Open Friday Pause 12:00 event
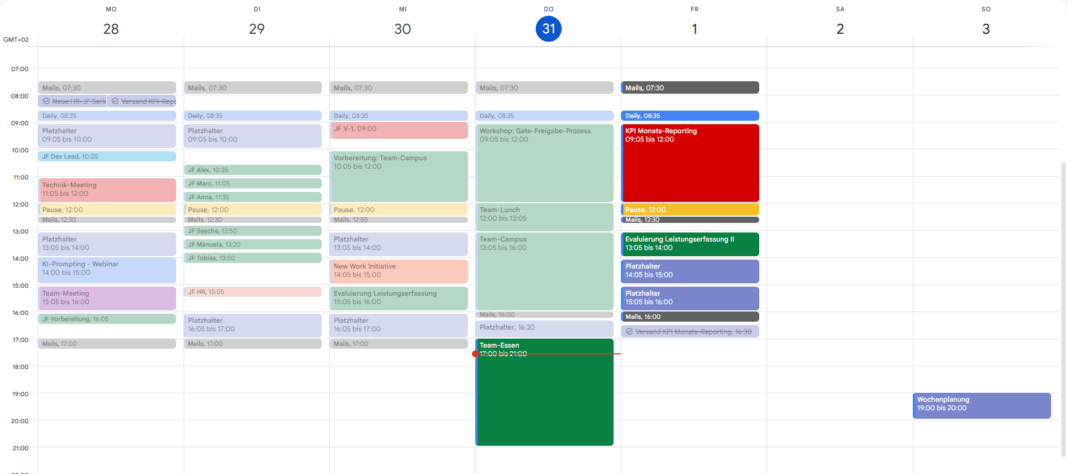The height and width of the screenshot is (474, 1068). pyautogui.click(x=690, y=210)
